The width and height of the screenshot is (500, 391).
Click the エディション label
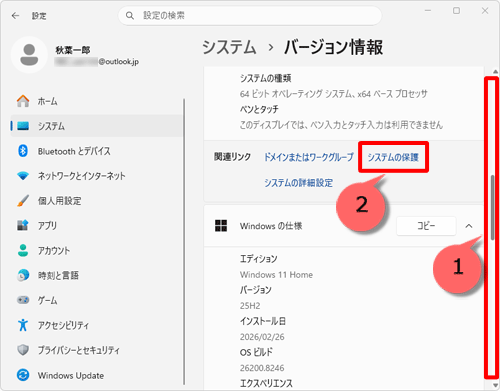coord(259,259)
